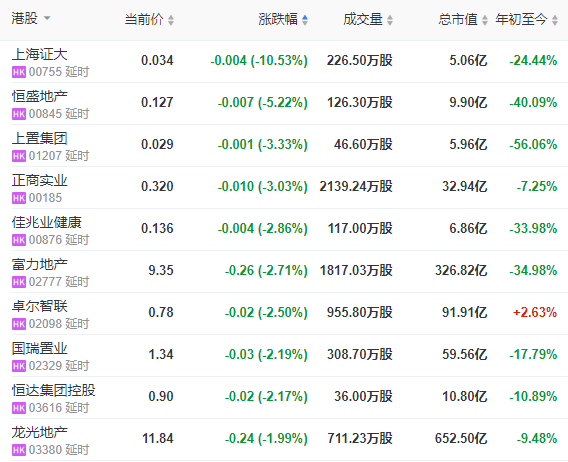Click volume 2139.24万股

(x=356, y=186)
